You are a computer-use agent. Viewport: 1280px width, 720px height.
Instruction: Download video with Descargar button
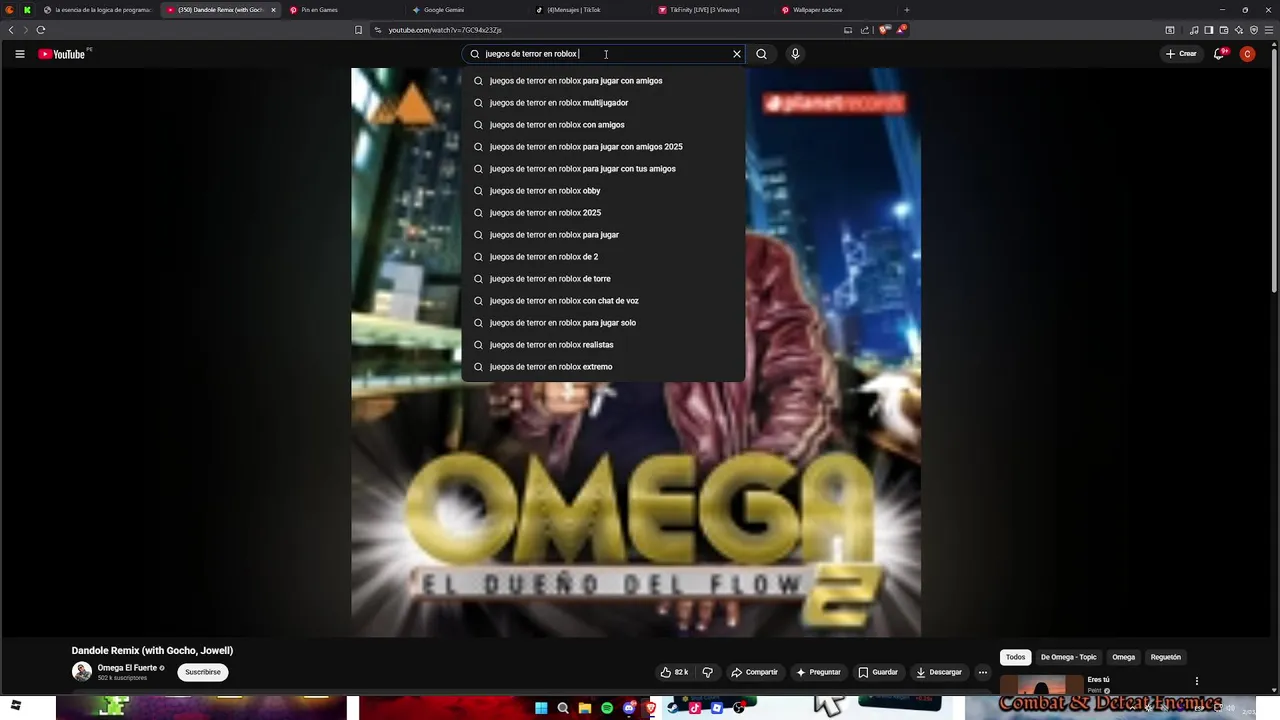coord(939,672)
